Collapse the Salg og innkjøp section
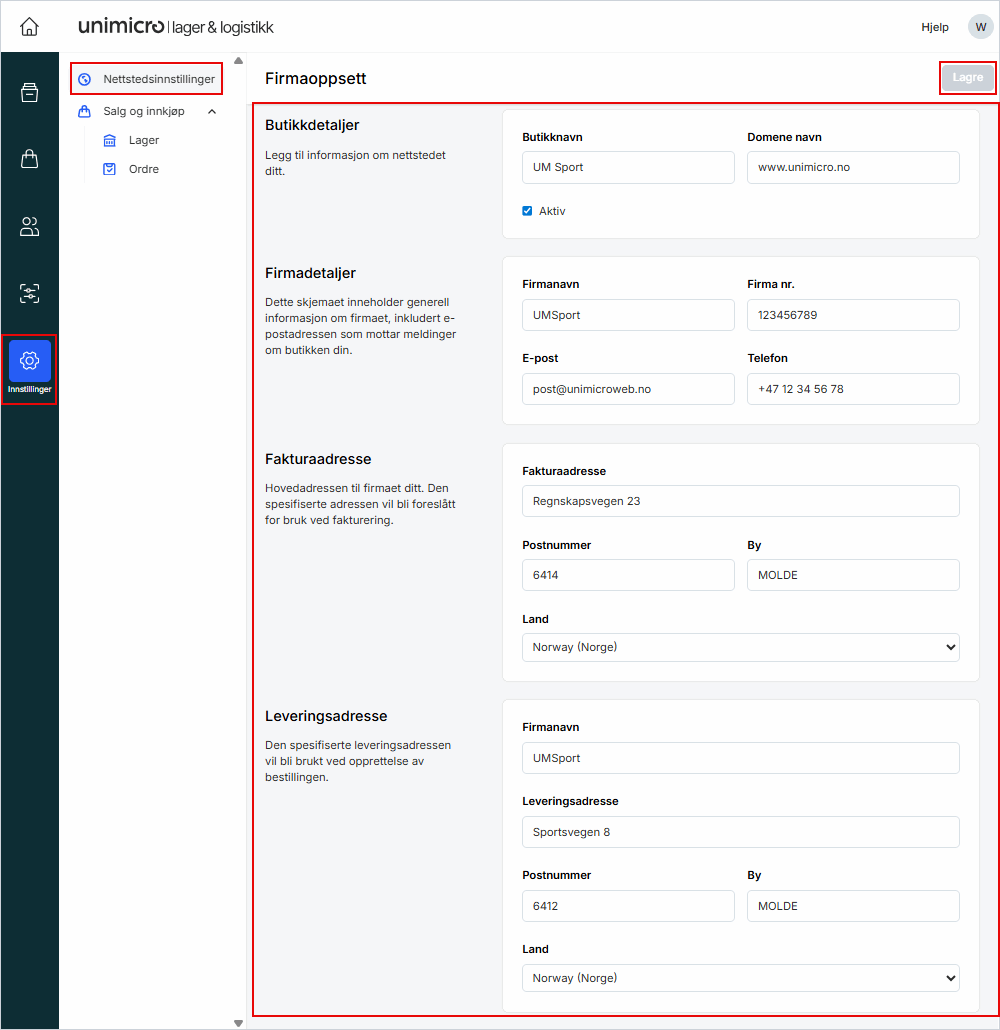Image resolution: width=1000 pixels, height=1030 pixels. click(x=211, y=112)
